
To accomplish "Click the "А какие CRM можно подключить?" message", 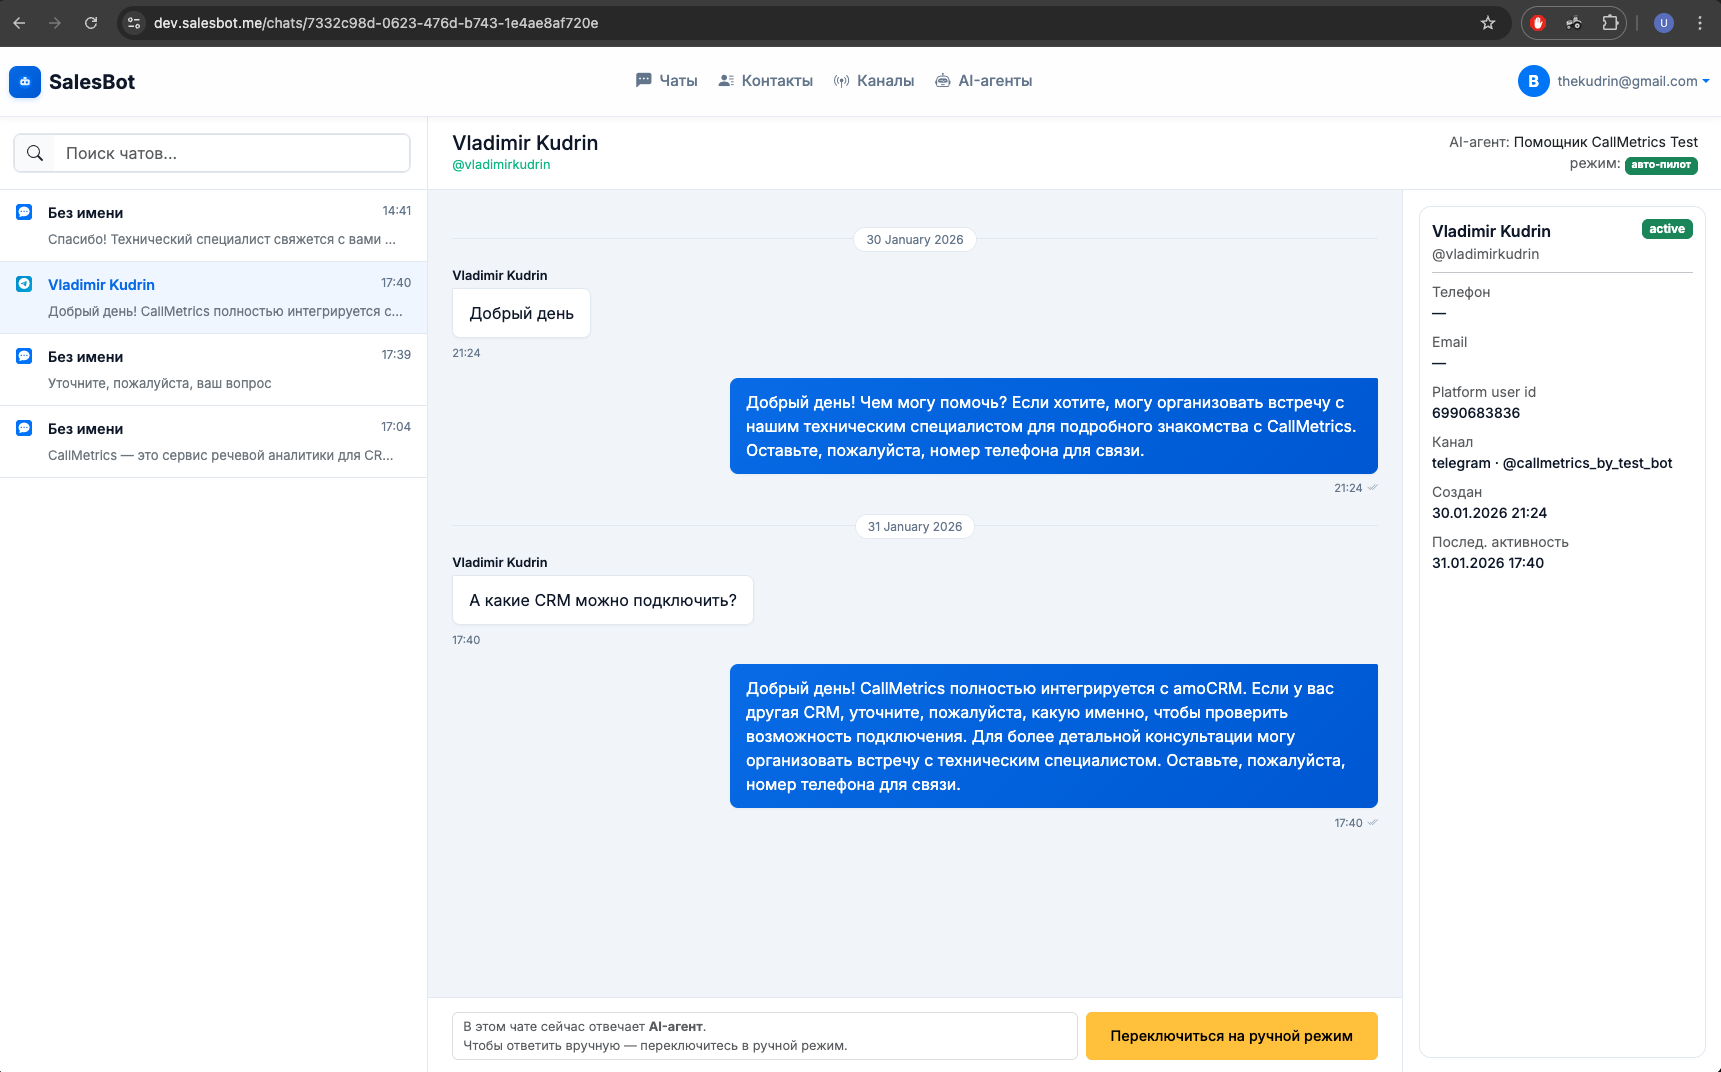I will (x=603, y=600).
